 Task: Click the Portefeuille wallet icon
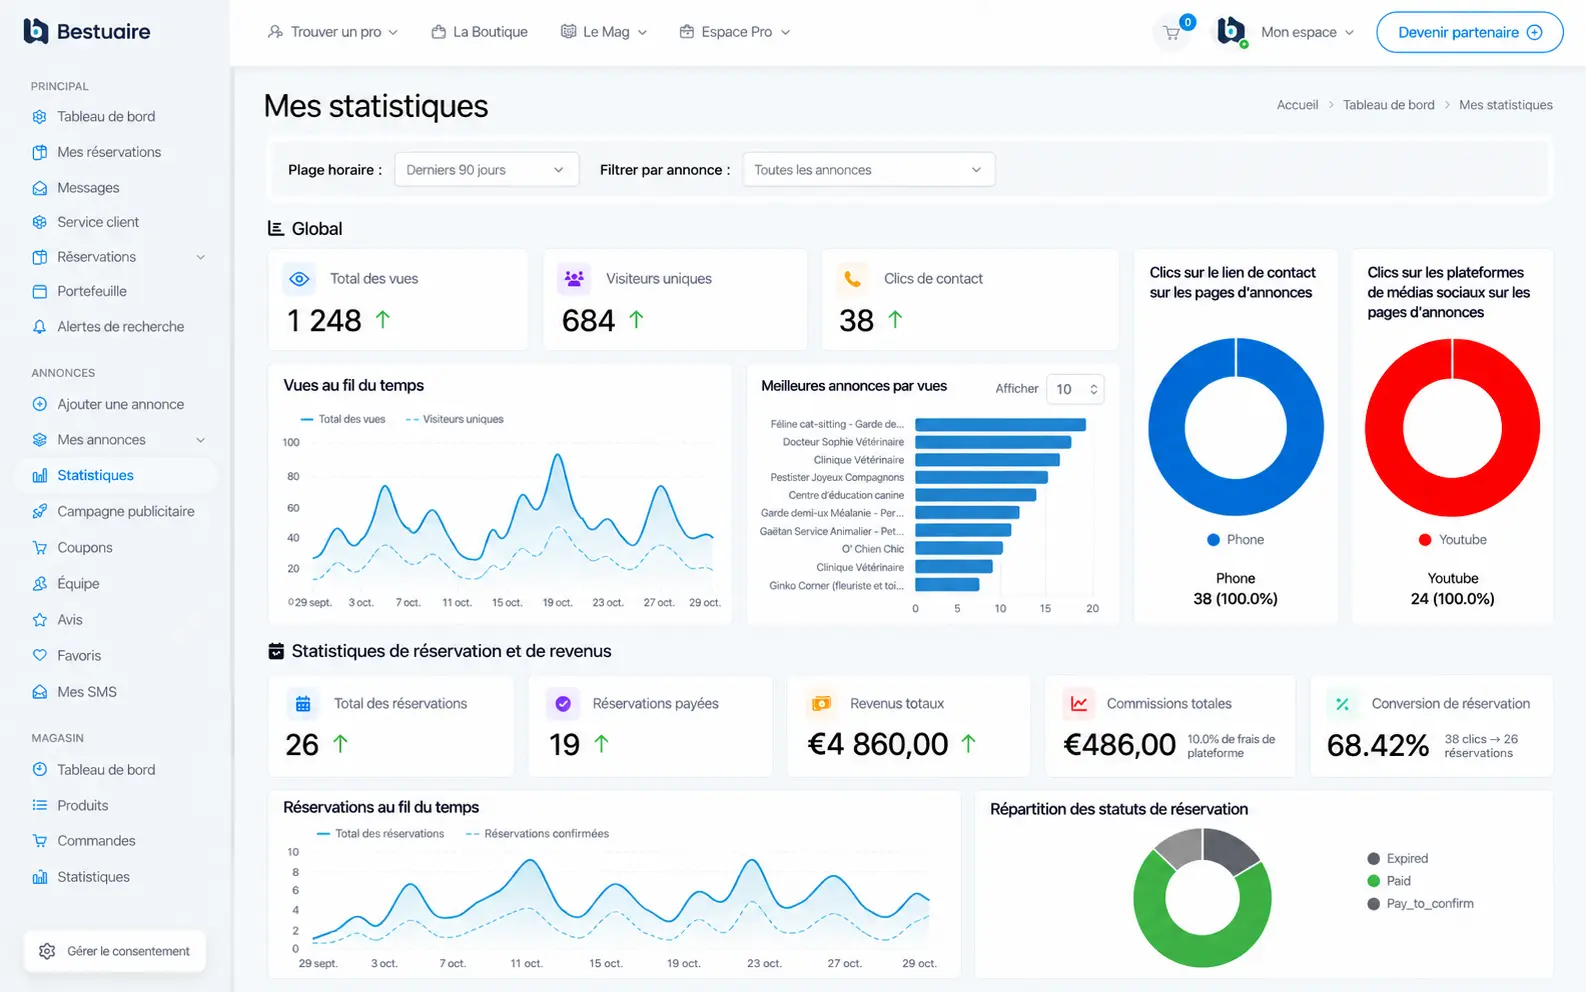pyautogui.click(x=40, y=292)
